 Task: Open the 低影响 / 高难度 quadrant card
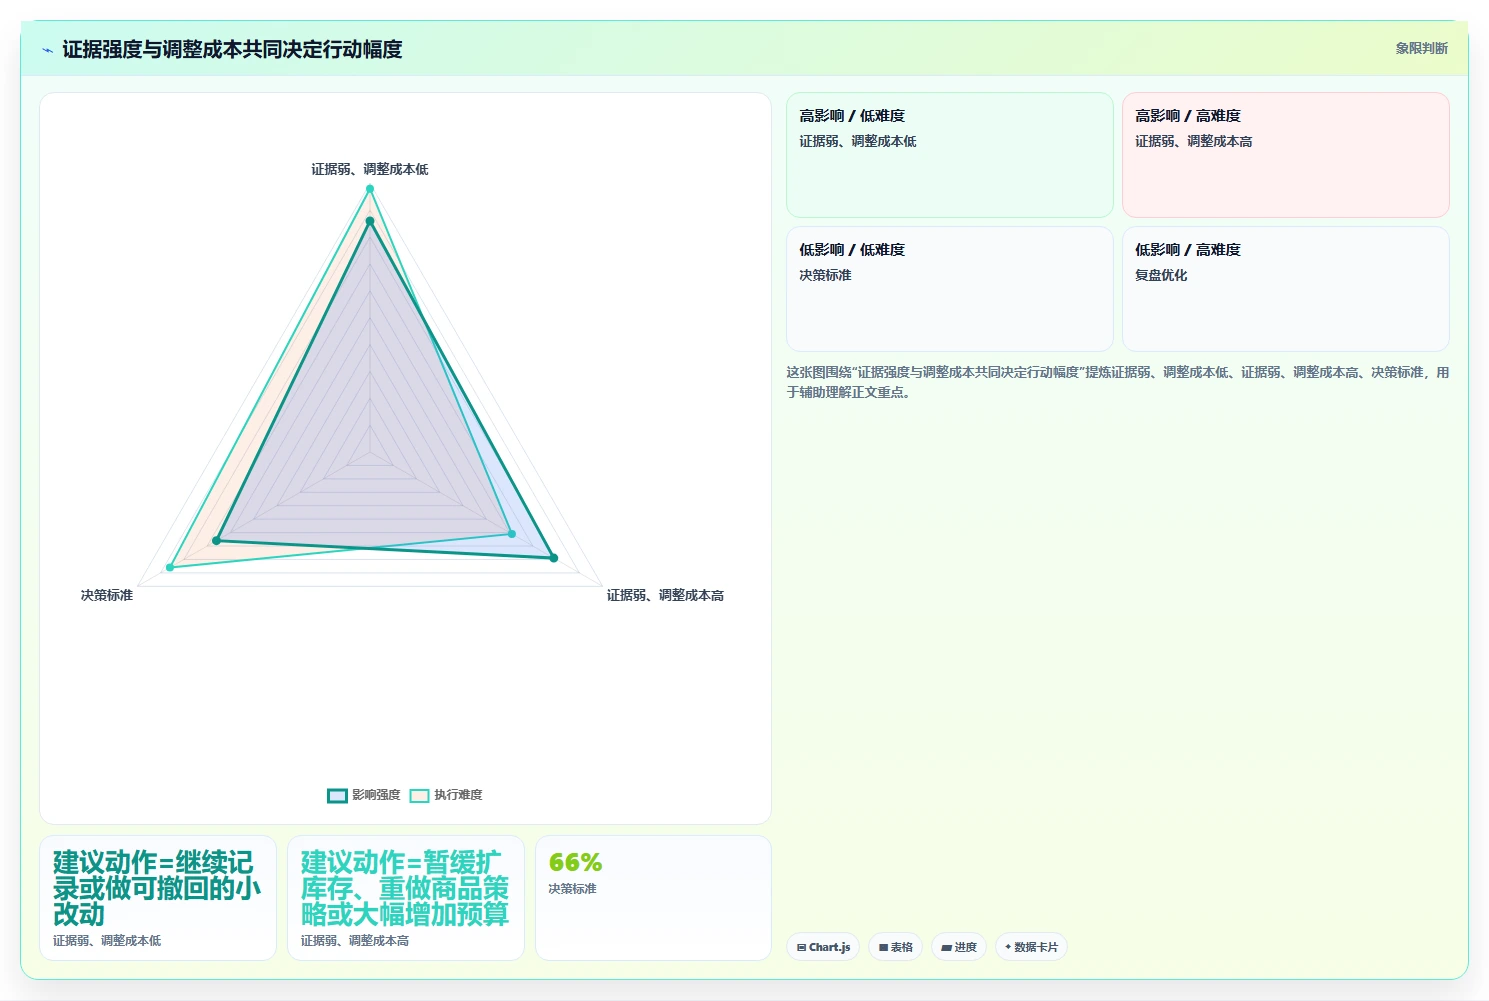[1286, 289]
